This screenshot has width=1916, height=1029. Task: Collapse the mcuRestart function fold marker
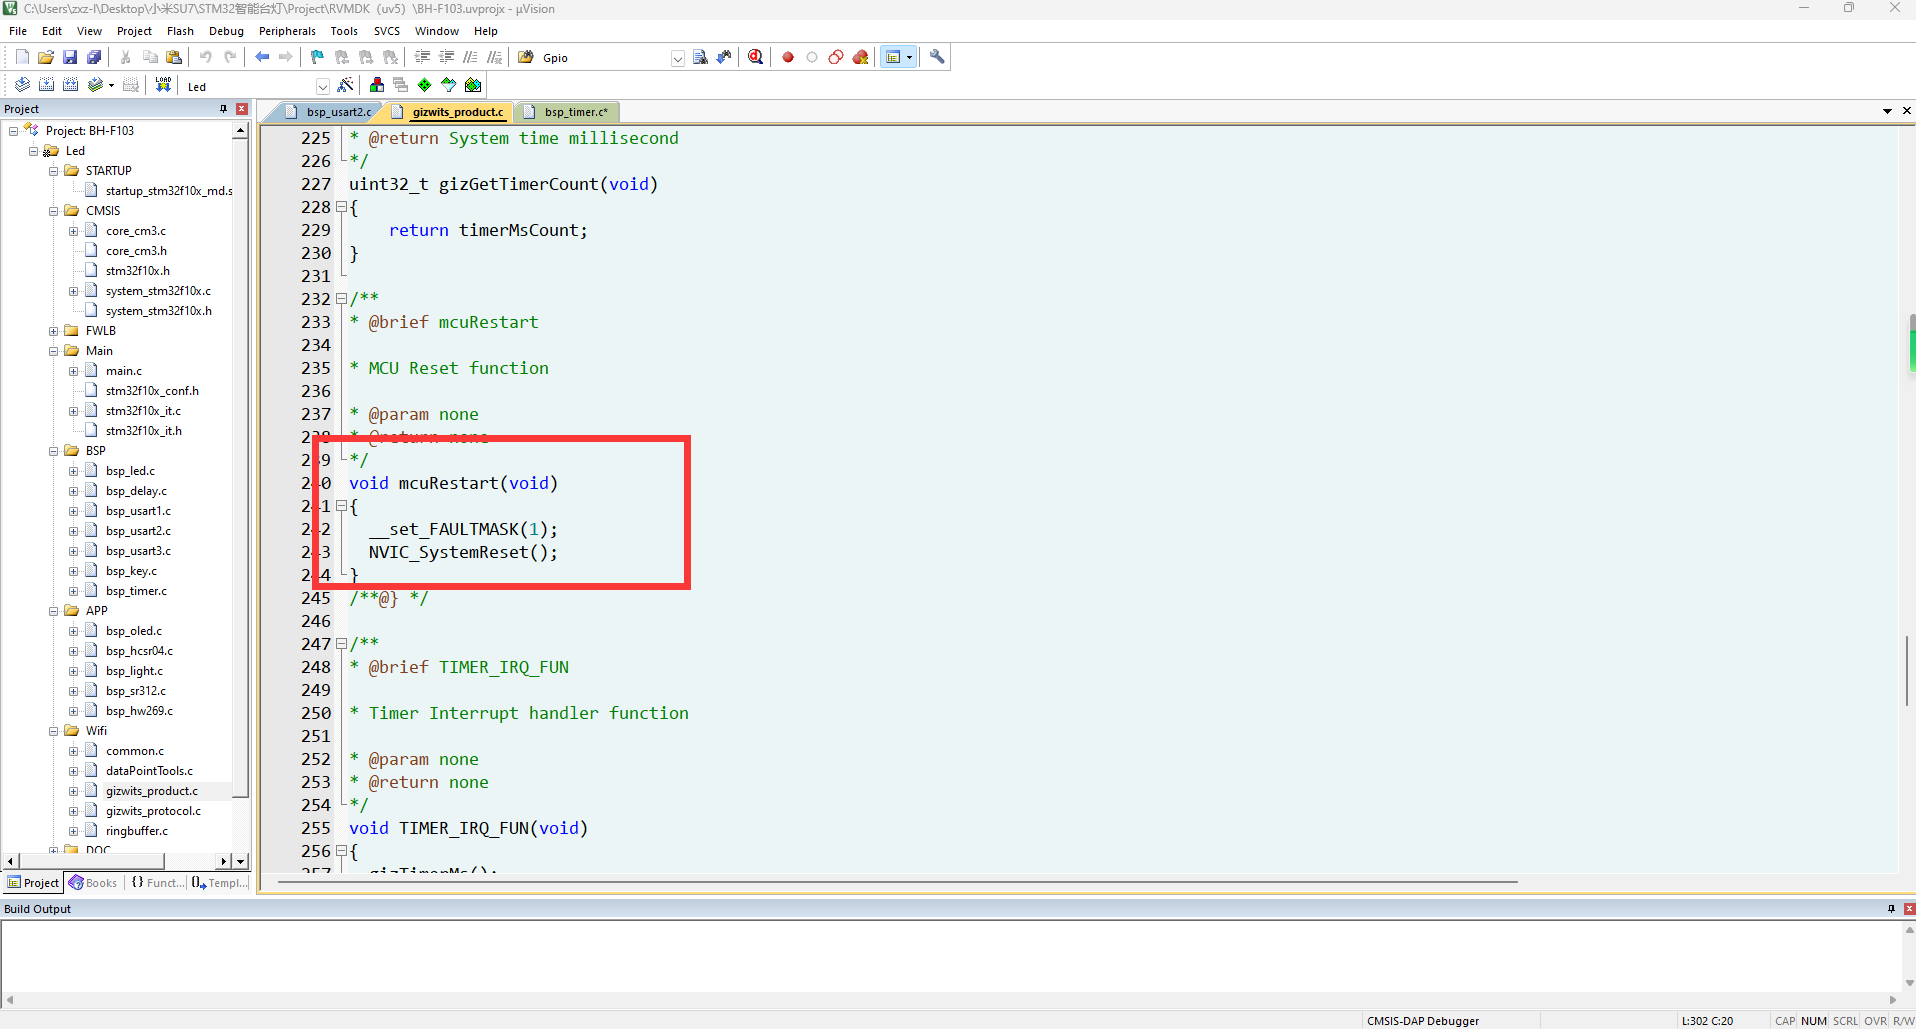click(x=341, y=506)
